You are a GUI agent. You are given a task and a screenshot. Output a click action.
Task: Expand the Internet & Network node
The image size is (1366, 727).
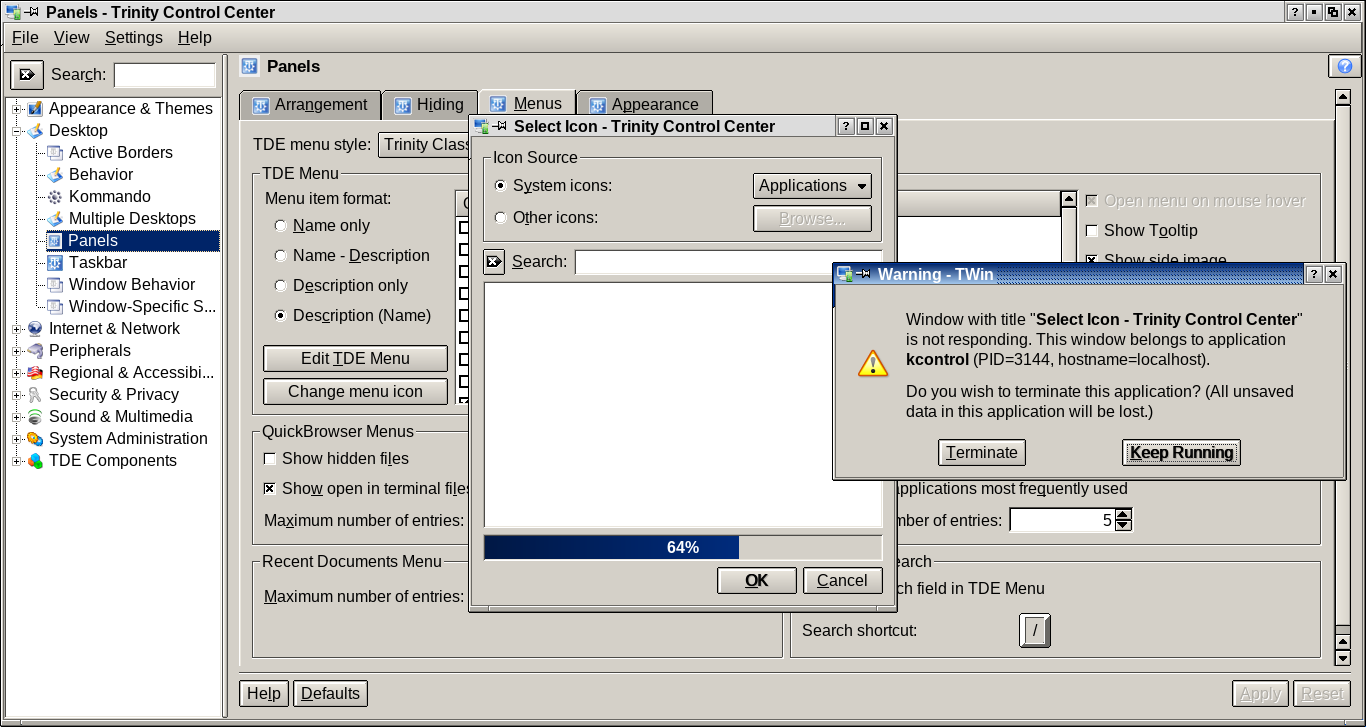[x=16, y=328]
